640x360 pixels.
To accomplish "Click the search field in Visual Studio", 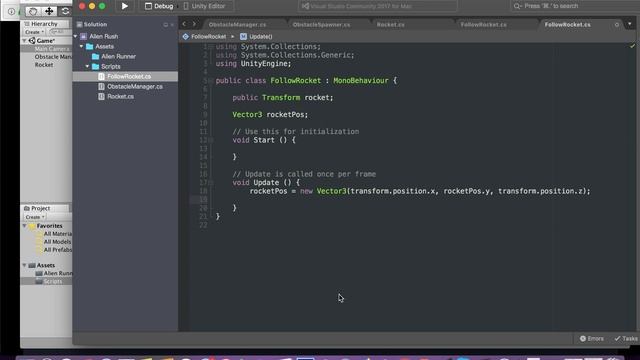I will [x=573, y=6].
